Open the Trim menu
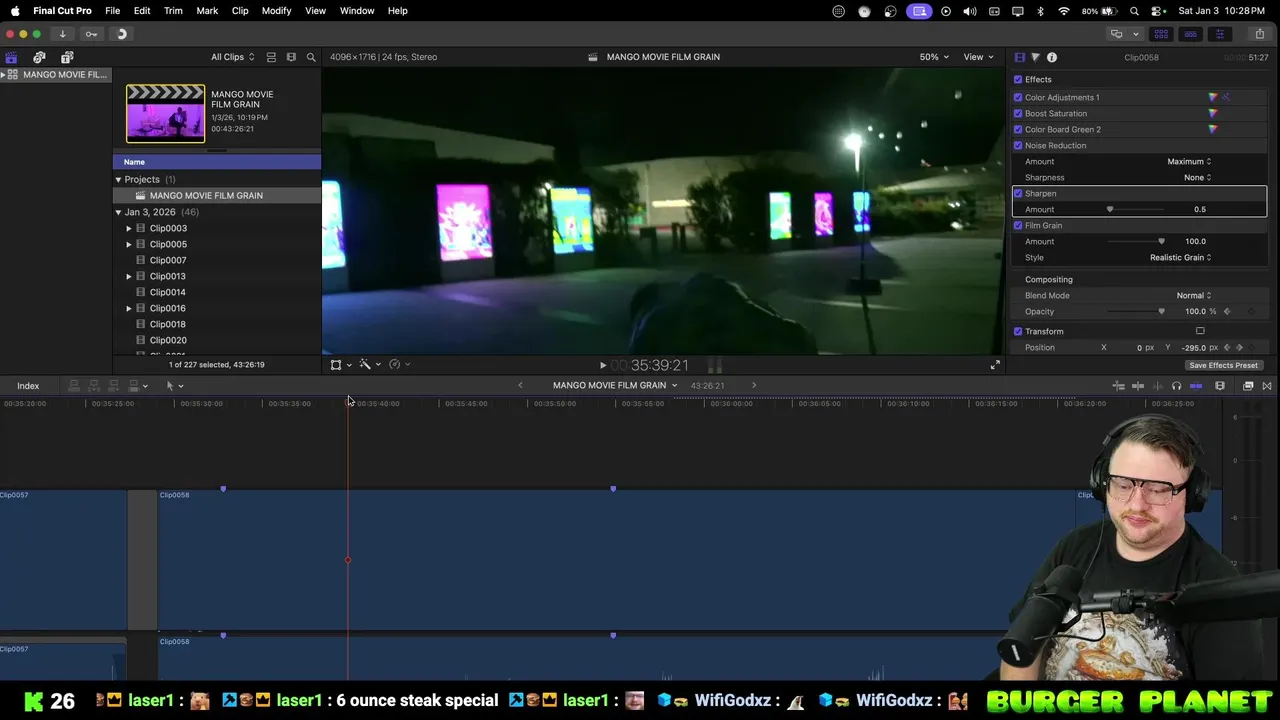The image size is (1280, 720). 173,11
